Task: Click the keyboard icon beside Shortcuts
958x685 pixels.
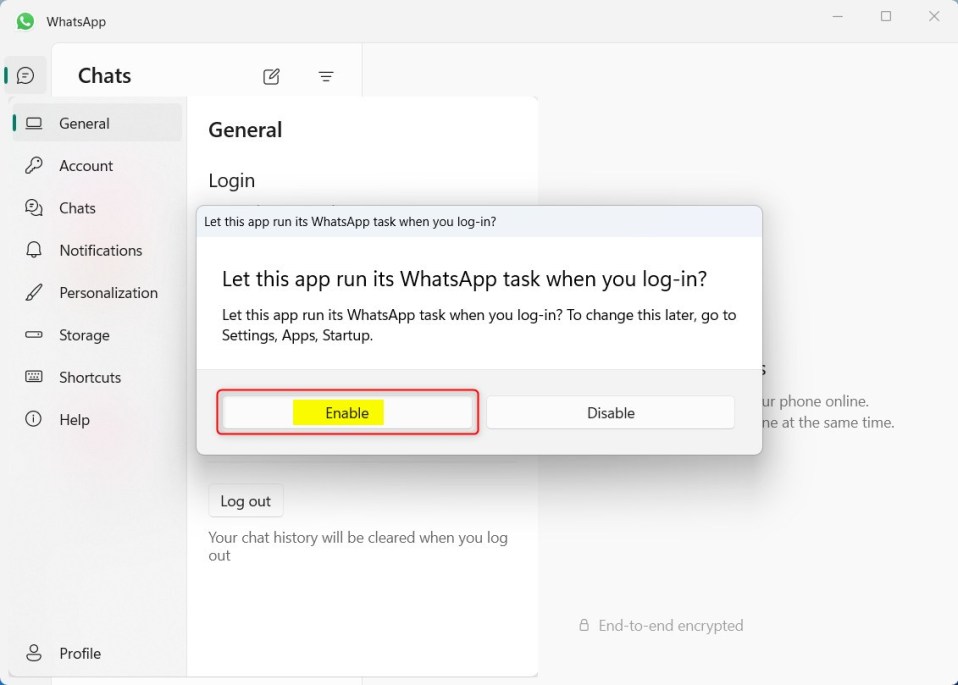Action: [x=34, y=376]
